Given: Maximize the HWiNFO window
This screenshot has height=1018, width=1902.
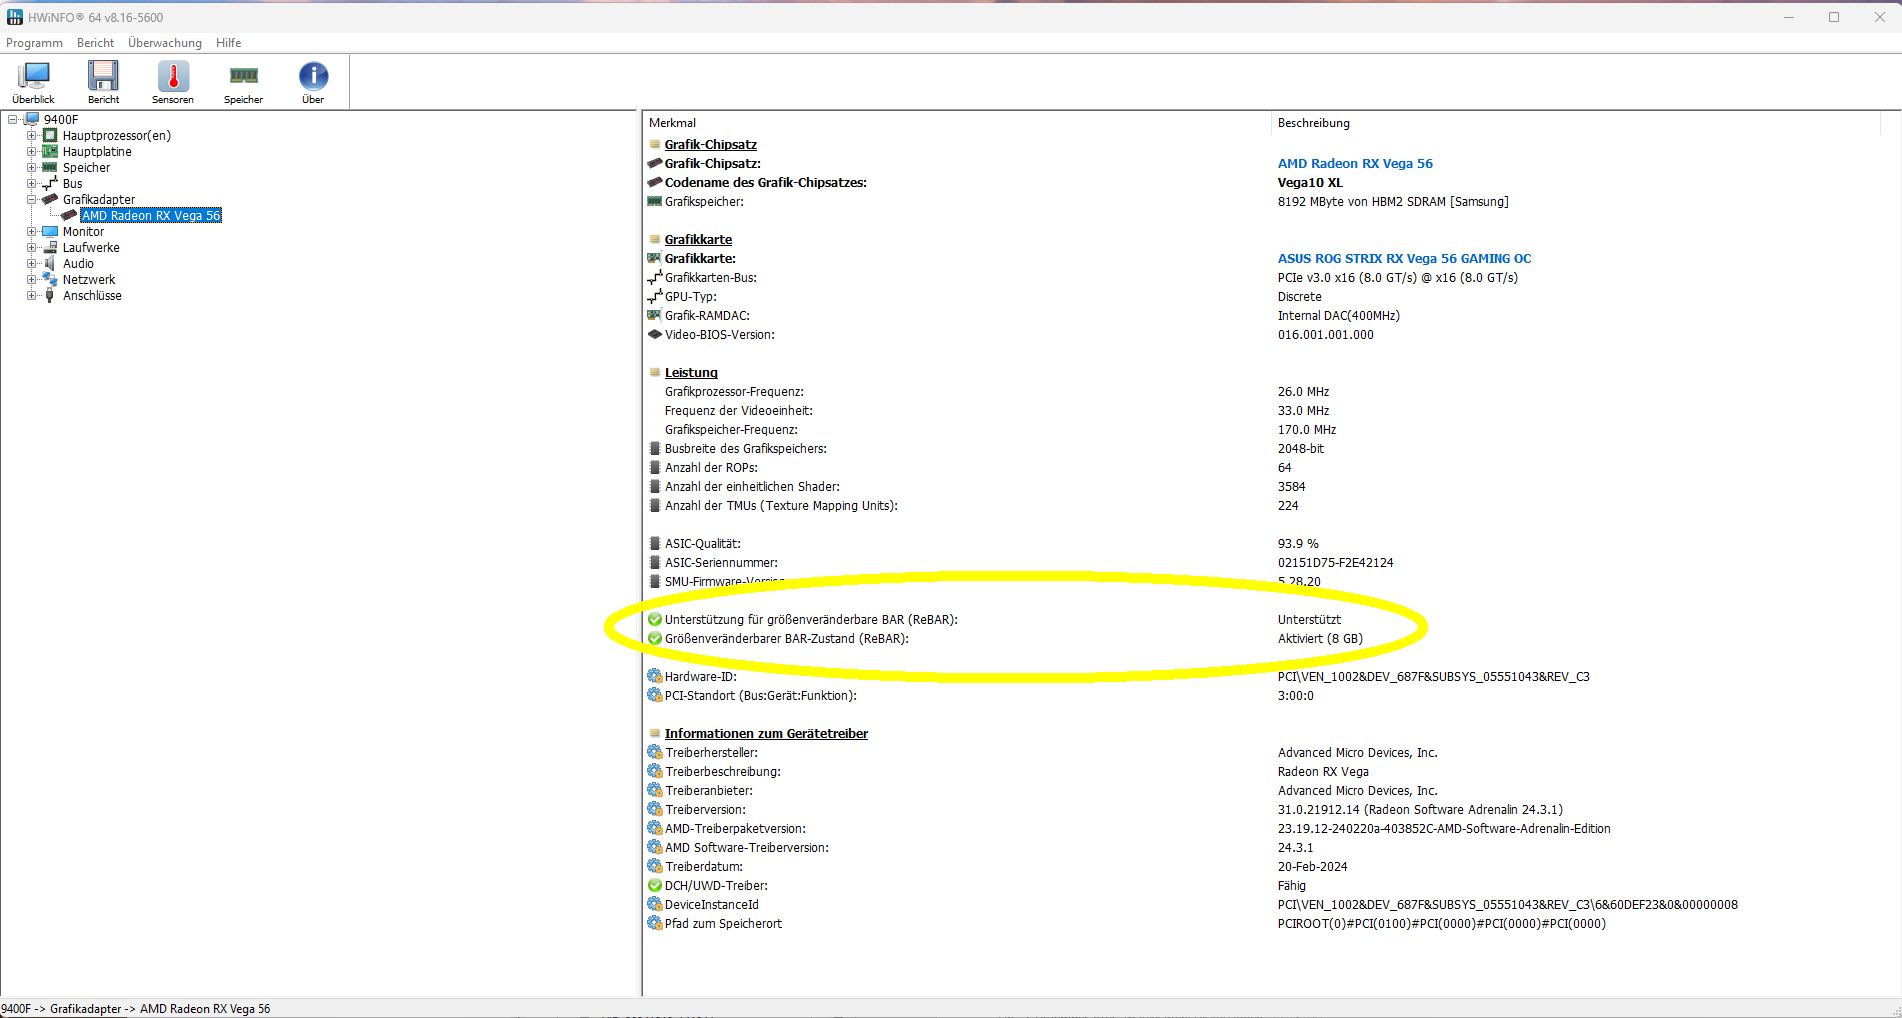Looking at the screenshot, I should pos(1834,17).
